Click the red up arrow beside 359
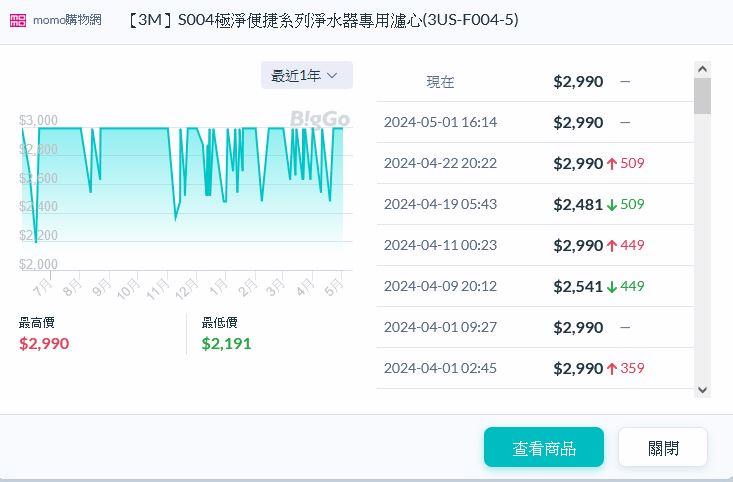The image size is (733, 482). point(611,368)
